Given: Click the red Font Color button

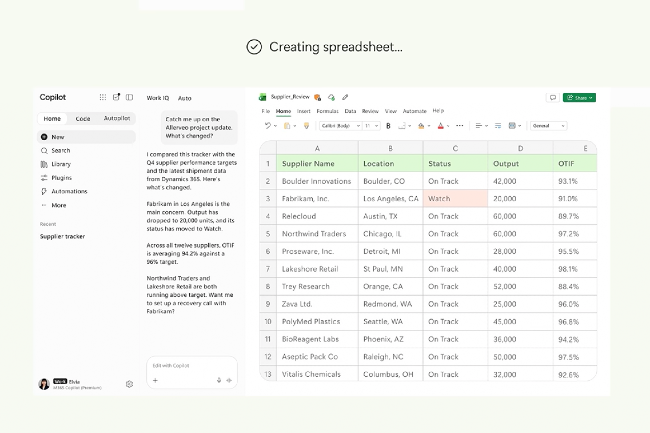Looking at the screenshot, I should [441, 126].
